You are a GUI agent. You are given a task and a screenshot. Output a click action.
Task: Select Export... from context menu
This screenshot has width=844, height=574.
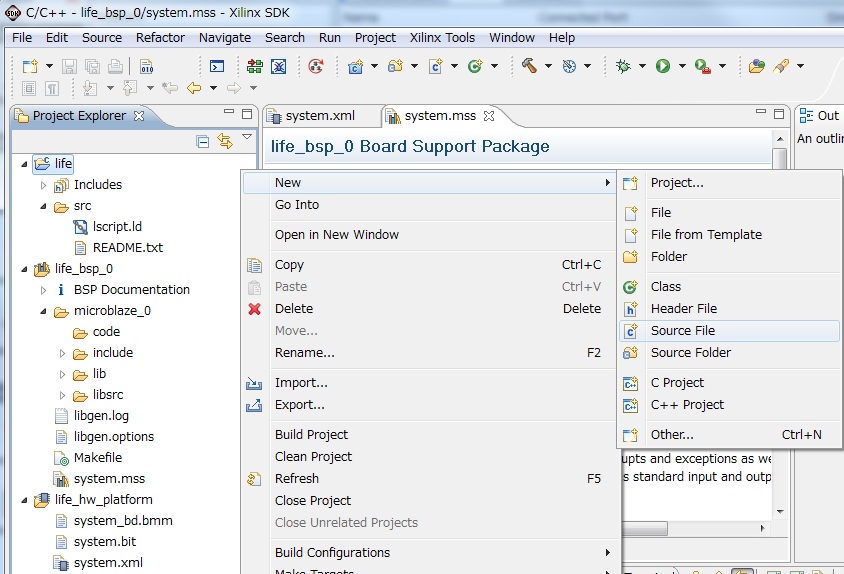pos(430,405)
